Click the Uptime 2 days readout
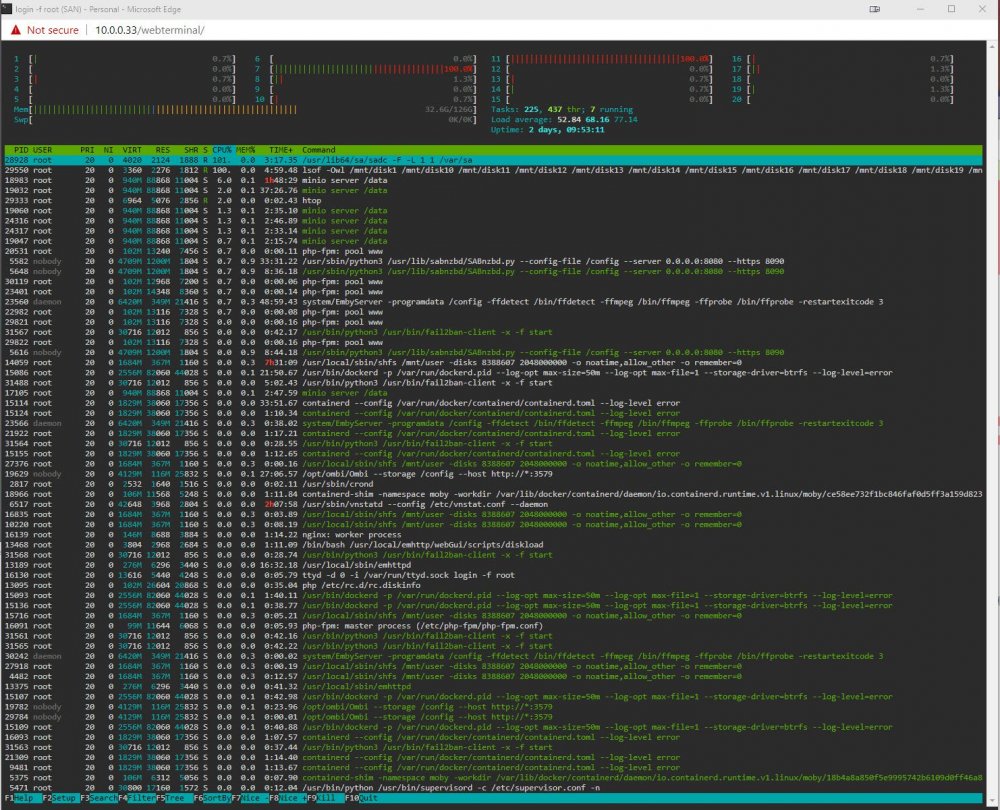Viewport: 1000px width, 810px height. pos(547,129)
